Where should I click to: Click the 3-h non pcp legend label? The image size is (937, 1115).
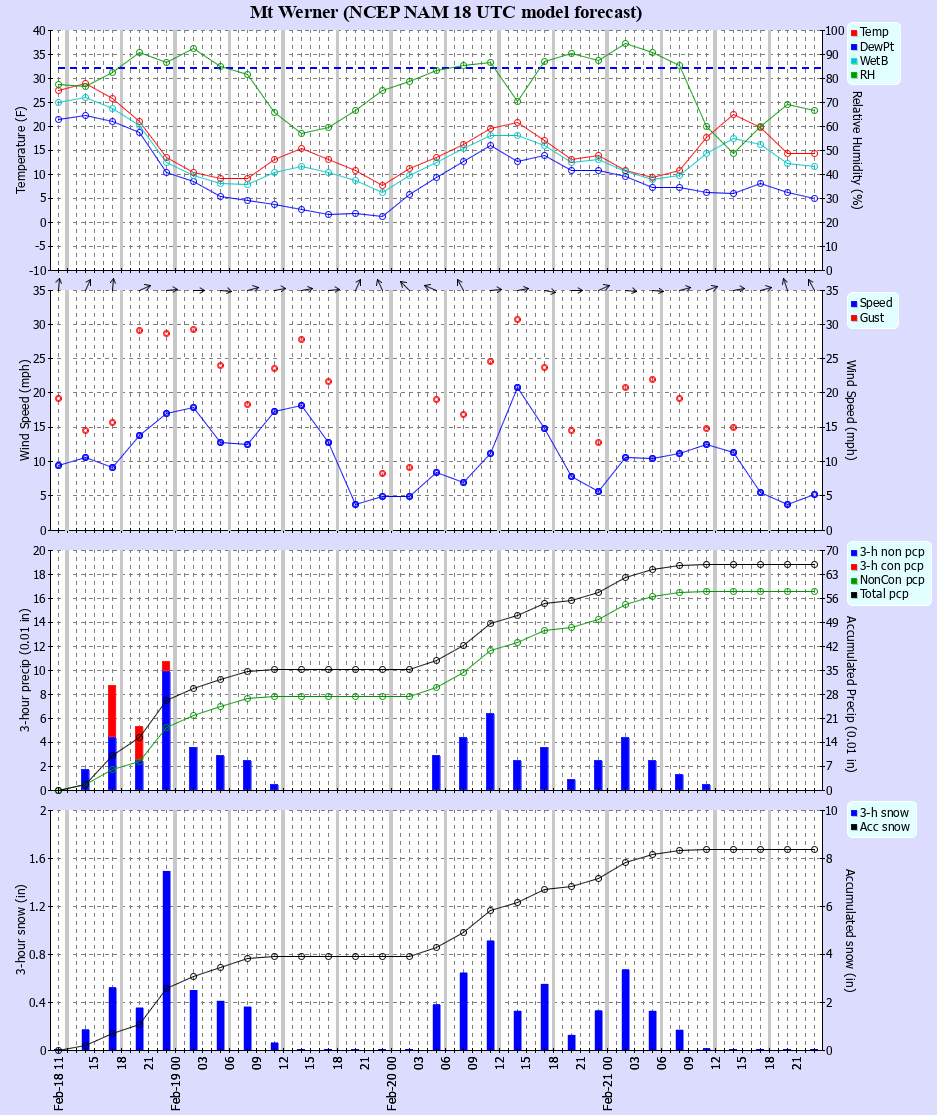pos(892,552)
